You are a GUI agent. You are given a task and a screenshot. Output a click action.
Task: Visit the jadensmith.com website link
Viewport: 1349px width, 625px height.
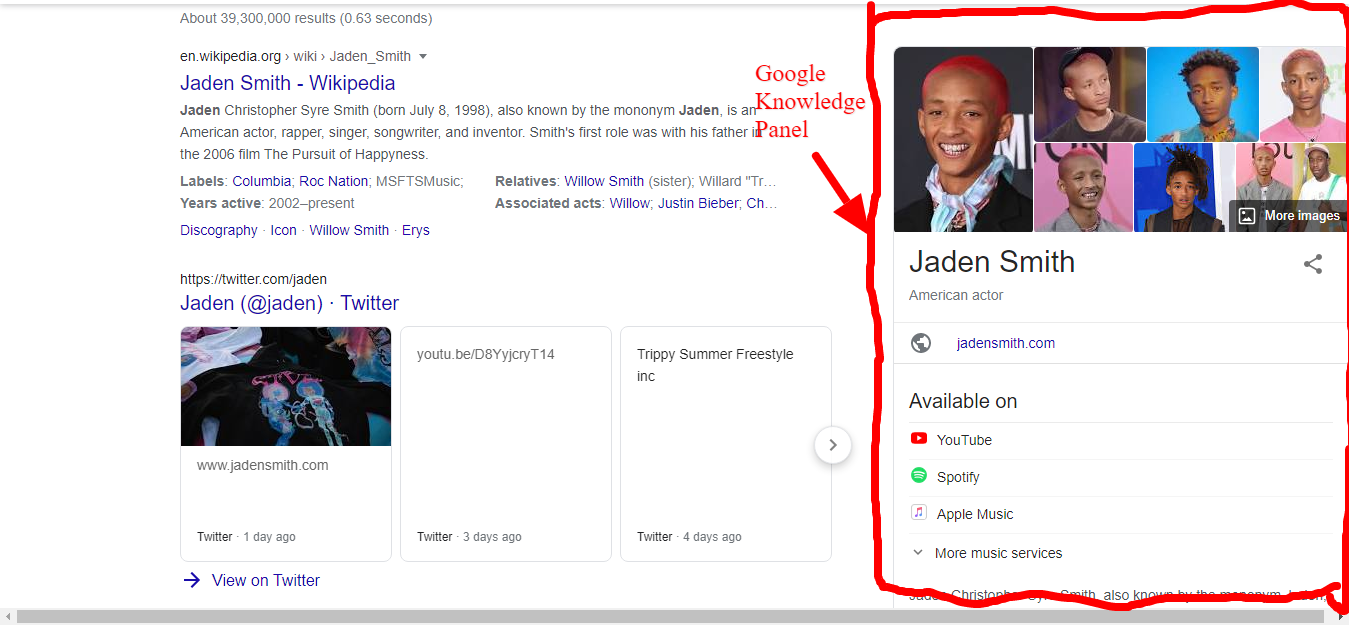pos(1005,342)
